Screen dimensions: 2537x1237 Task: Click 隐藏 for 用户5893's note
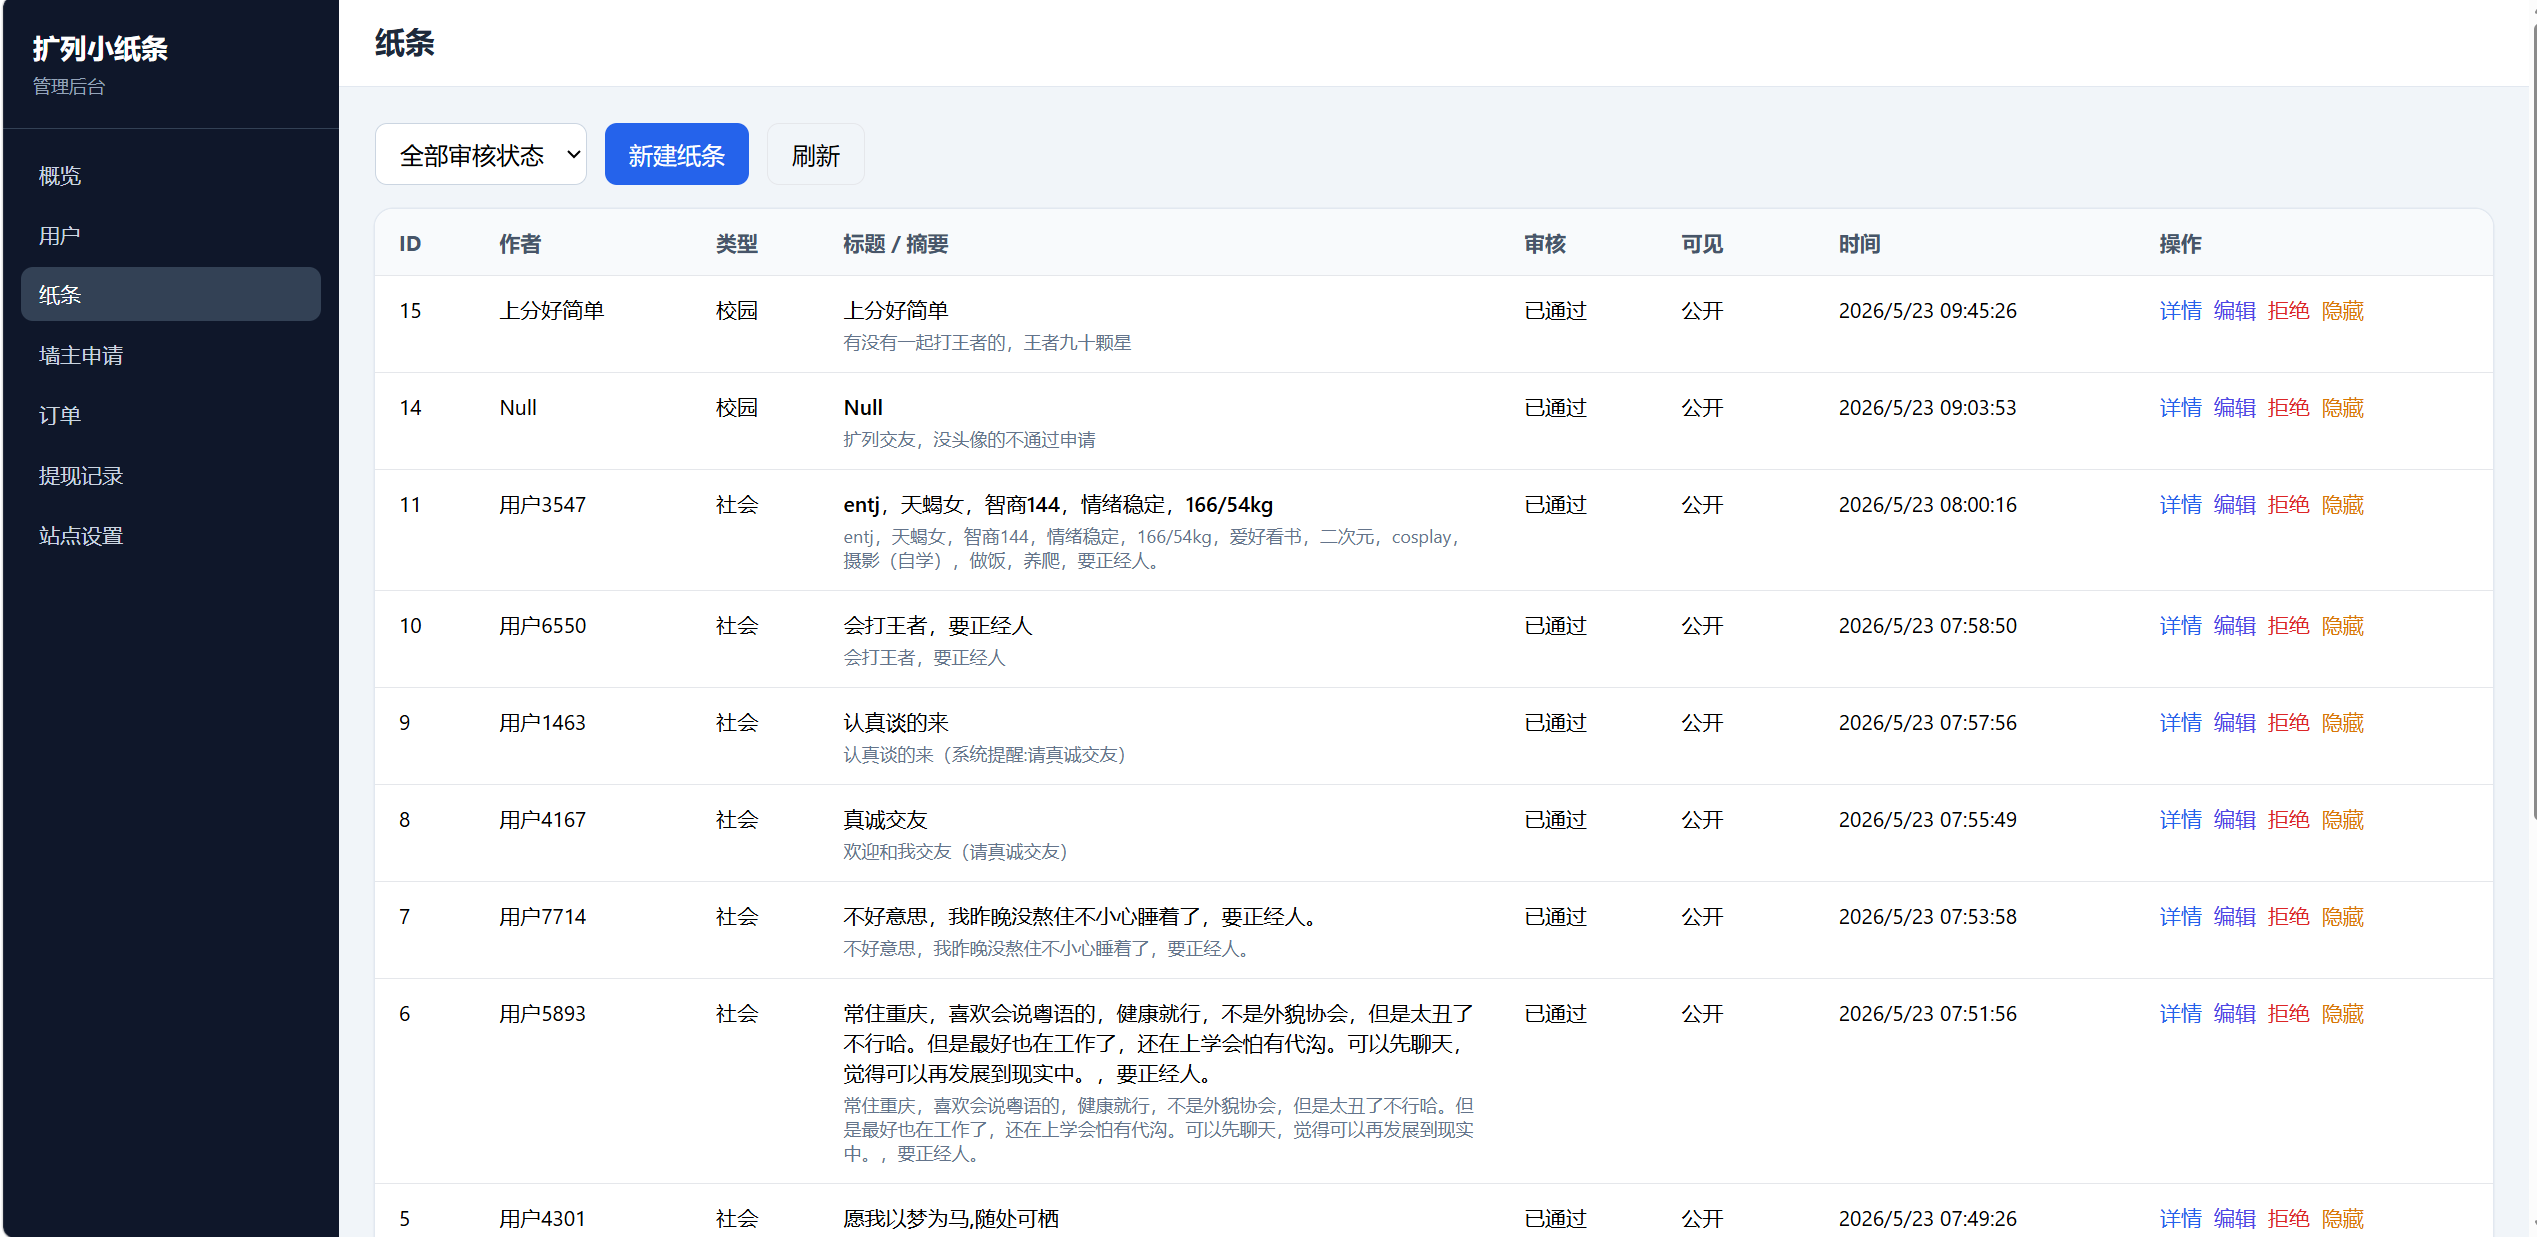[x=2342, y=1014]
